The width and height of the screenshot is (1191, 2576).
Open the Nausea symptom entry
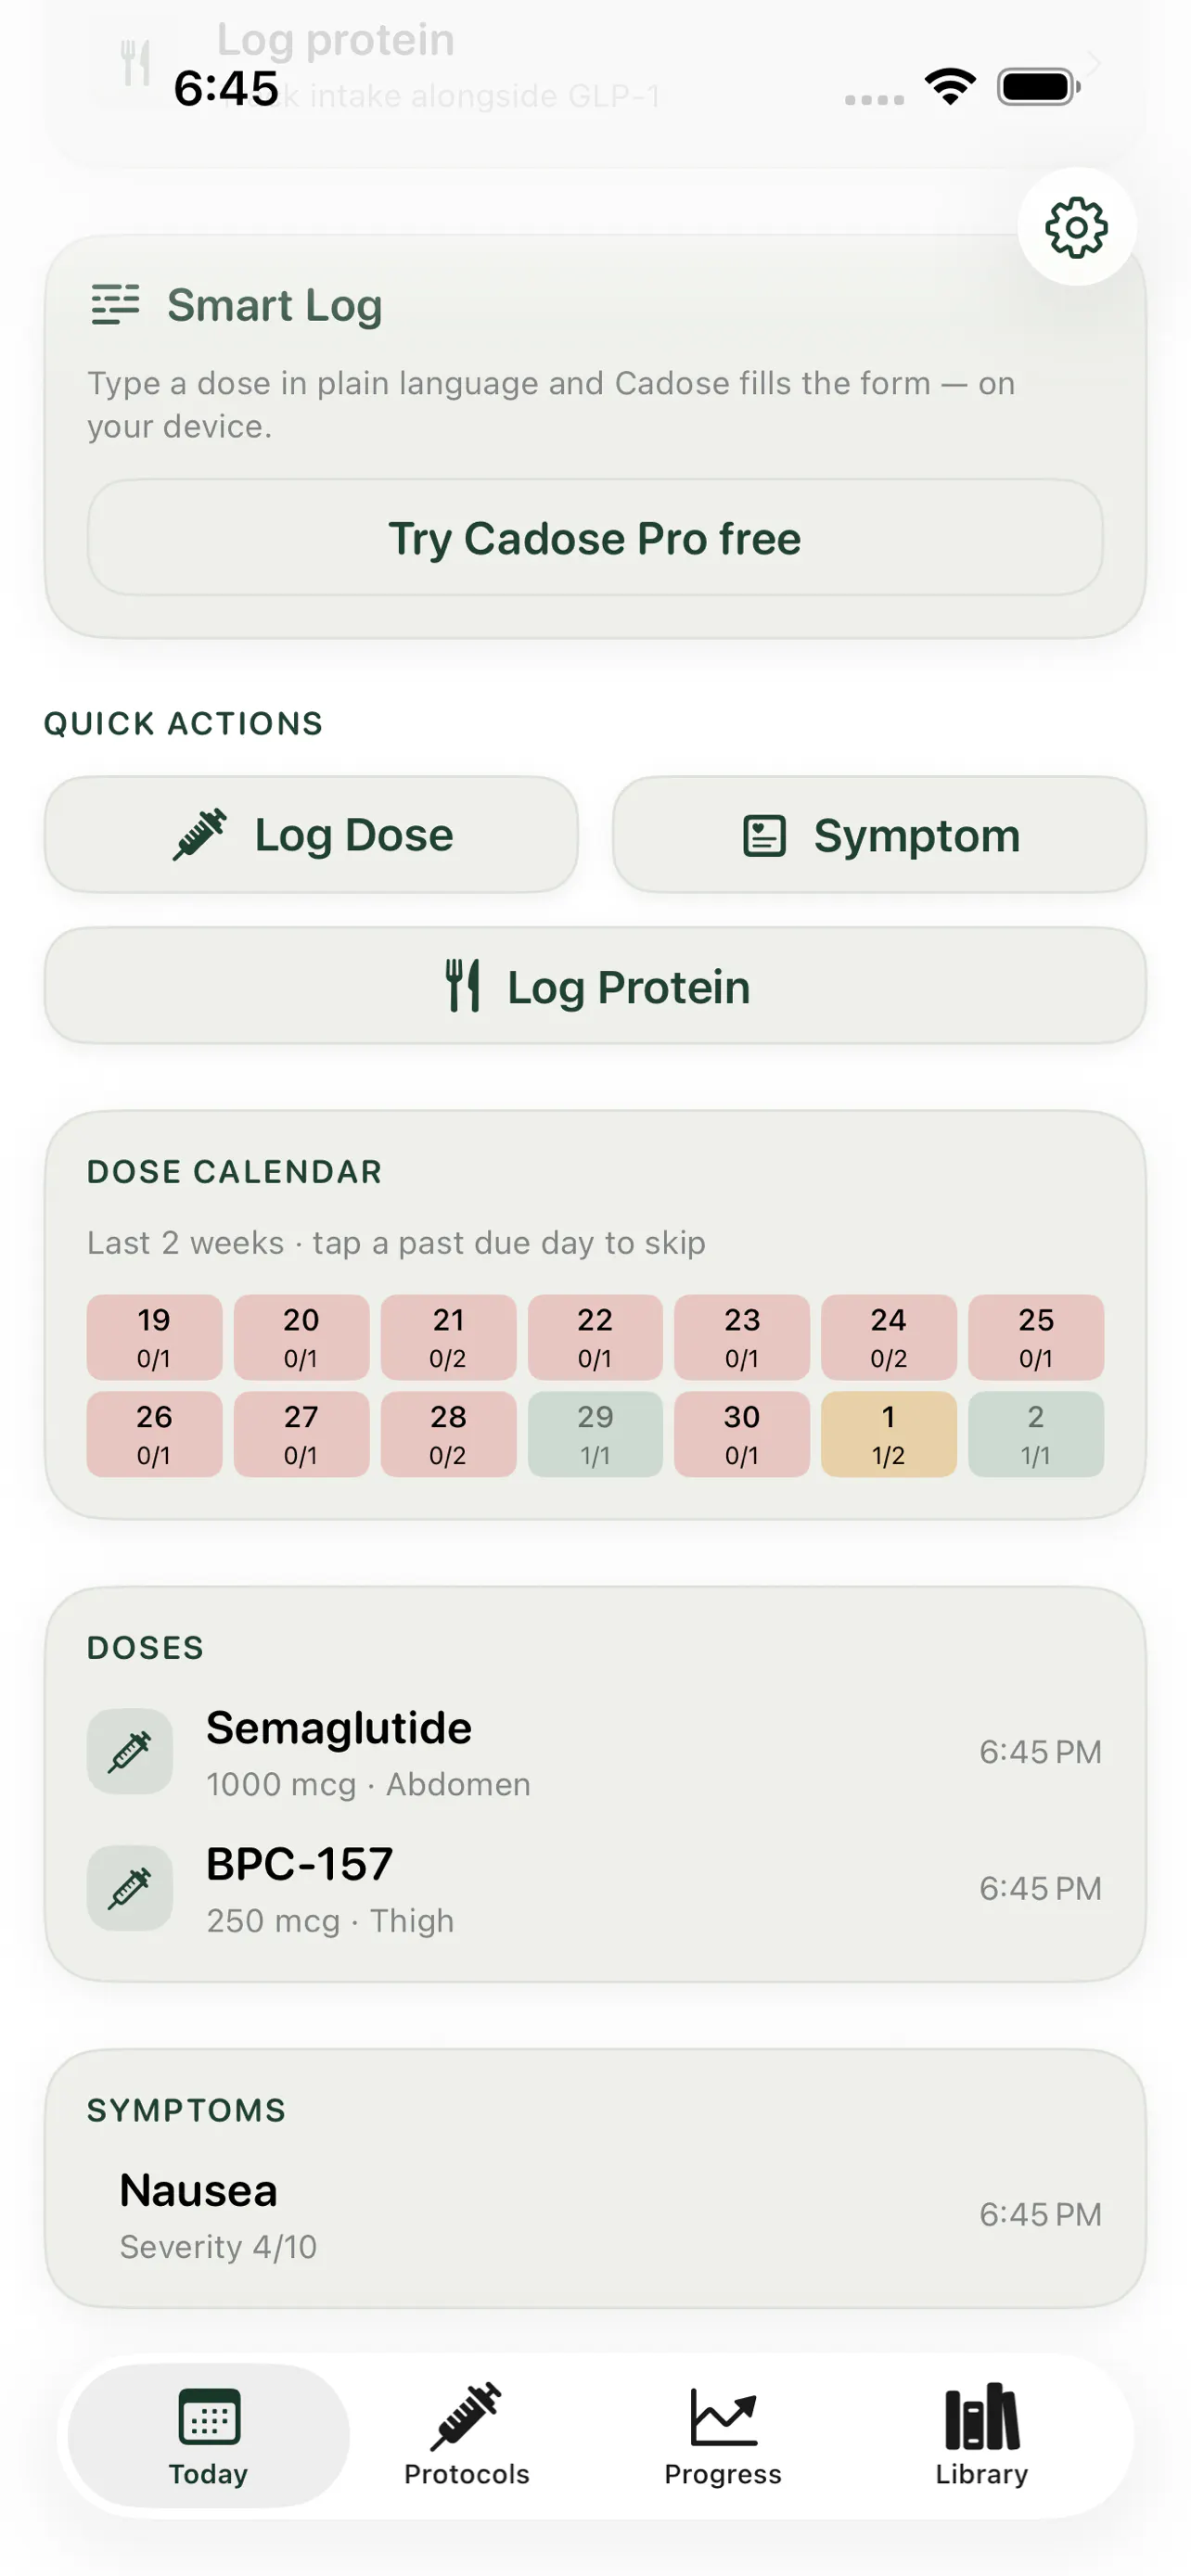pyautogui.click(x=595, y=2215)
